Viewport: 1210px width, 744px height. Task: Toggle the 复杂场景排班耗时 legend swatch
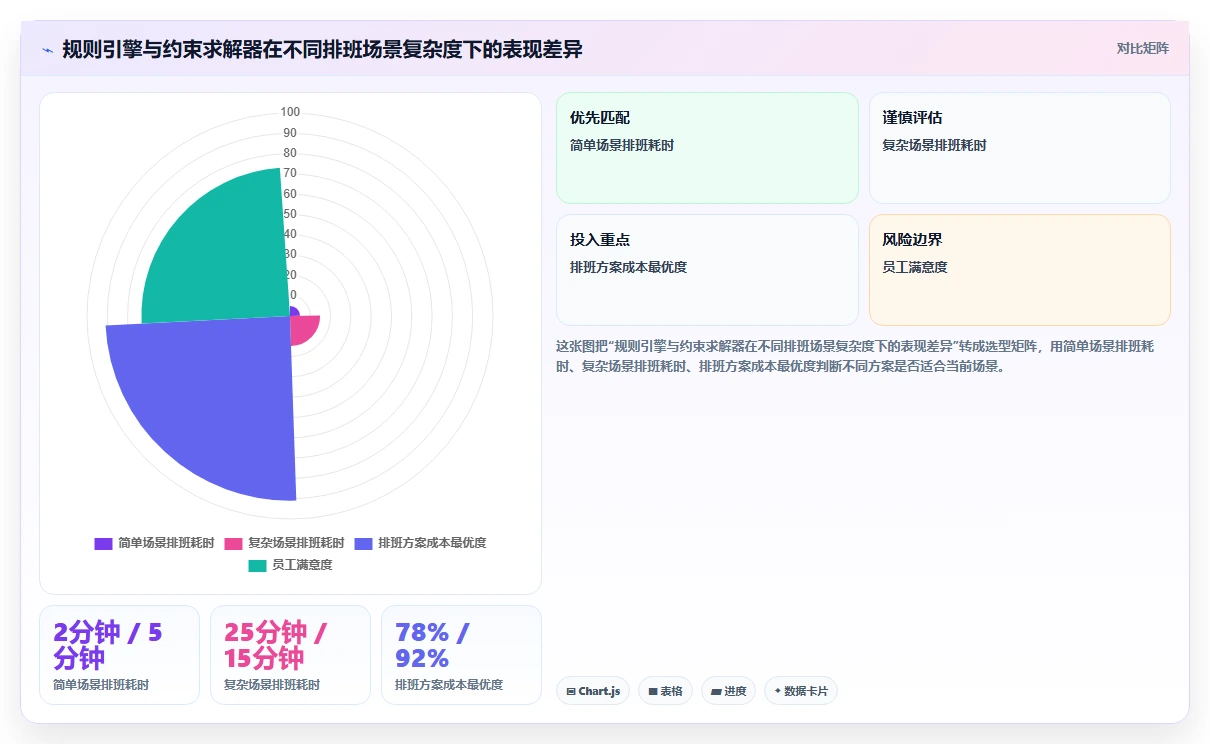click(234, 543)
